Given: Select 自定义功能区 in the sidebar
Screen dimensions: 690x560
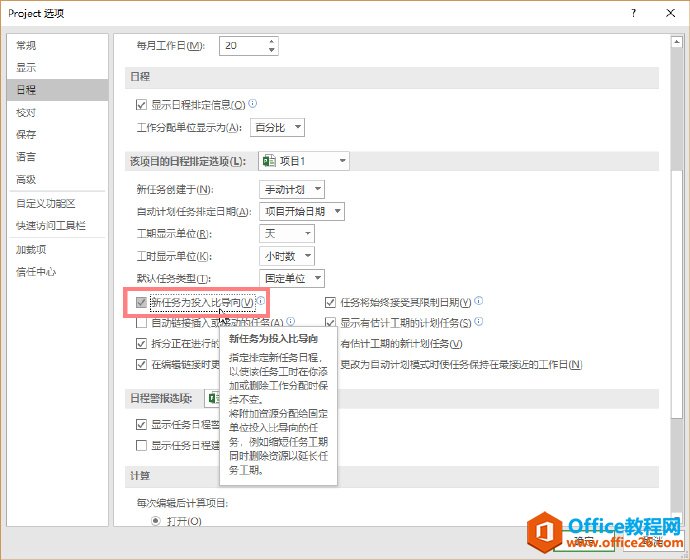Looking at the screenshot, I should [x=57, y=204].
